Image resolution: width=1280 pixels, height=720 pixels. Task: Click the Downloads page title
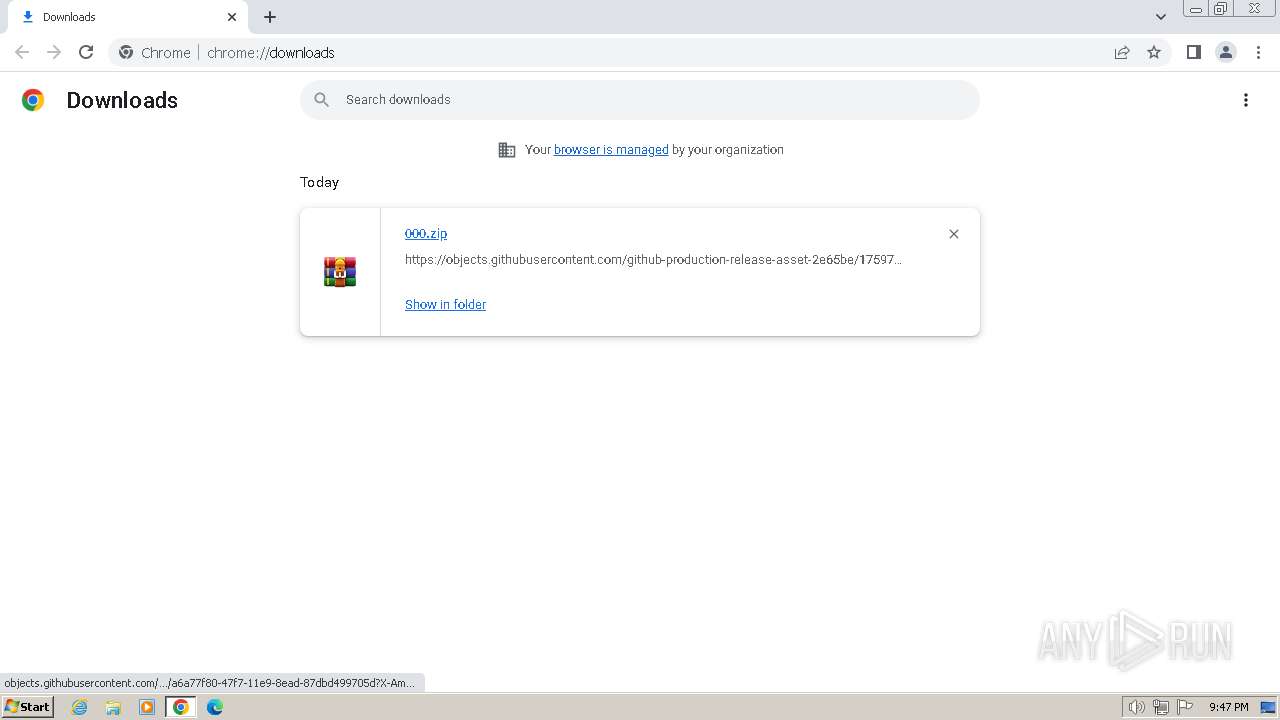tap(122, 100)
